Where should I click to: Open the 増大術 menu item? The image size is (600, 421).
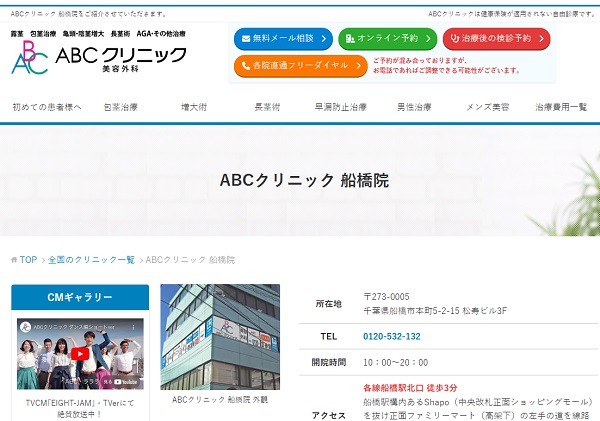coord(194,107)
